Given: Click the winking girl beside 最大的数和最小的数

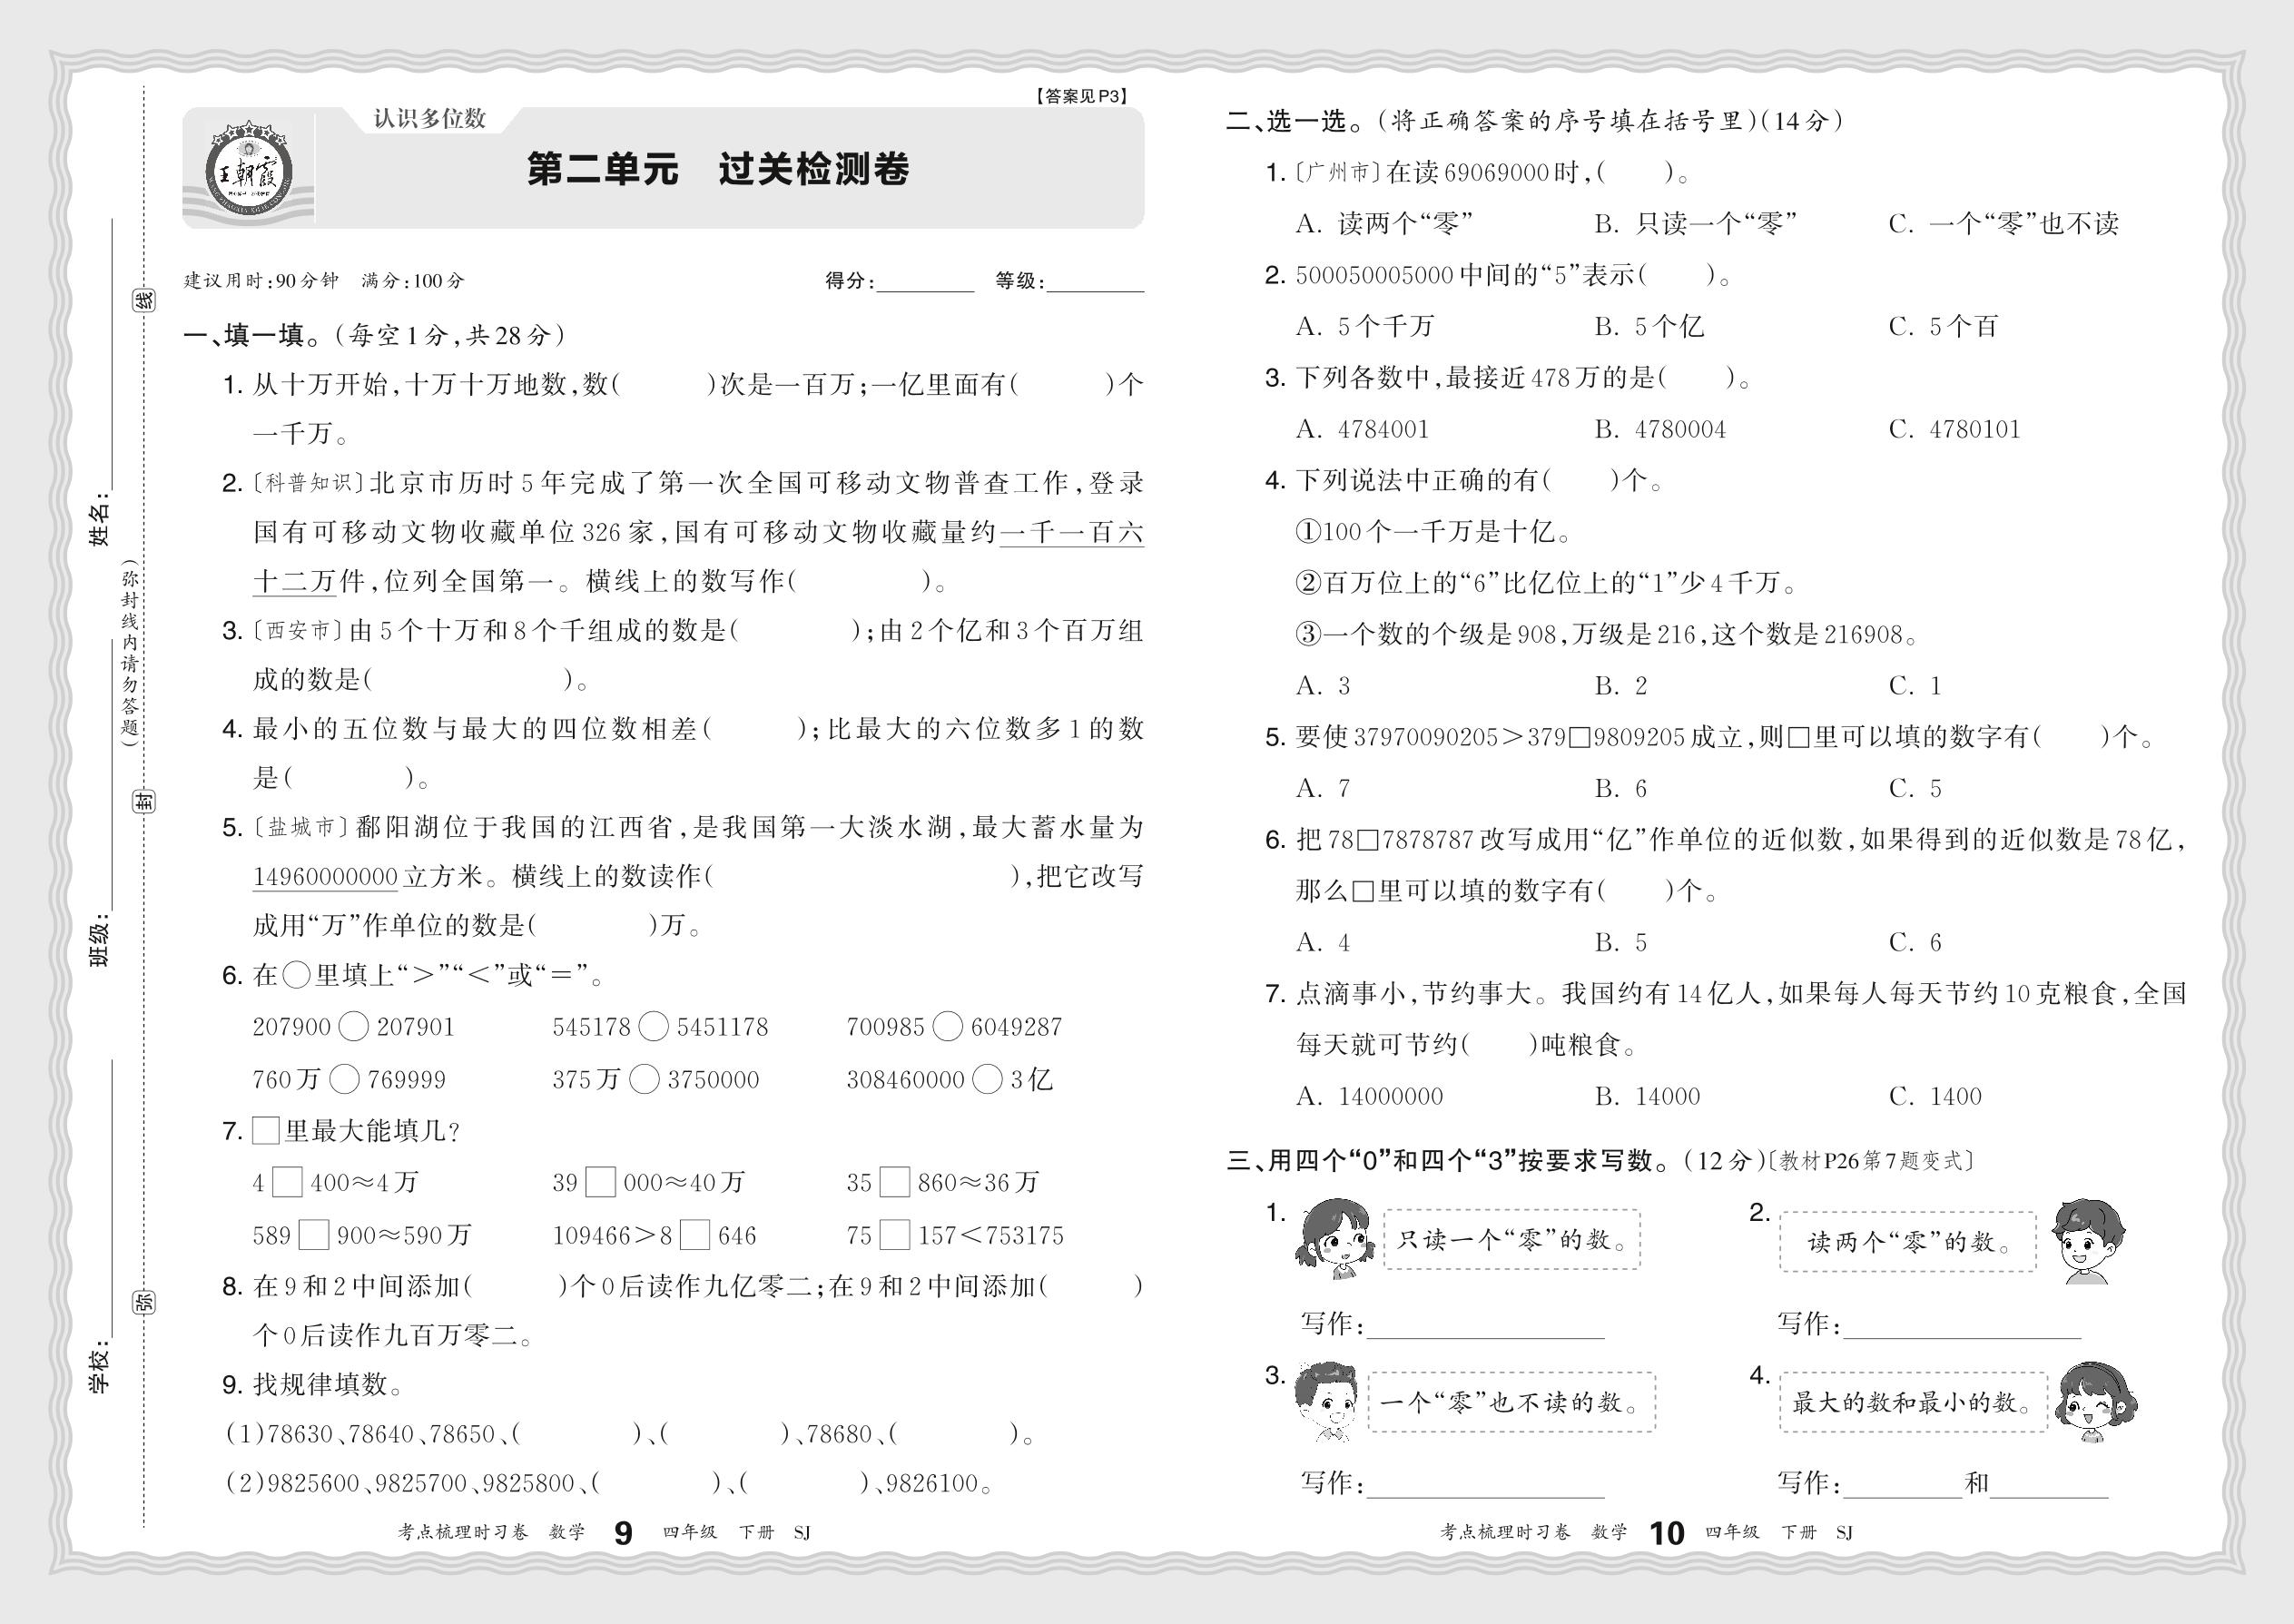Looking at the screenshot, I should tap(2095, 1403).
